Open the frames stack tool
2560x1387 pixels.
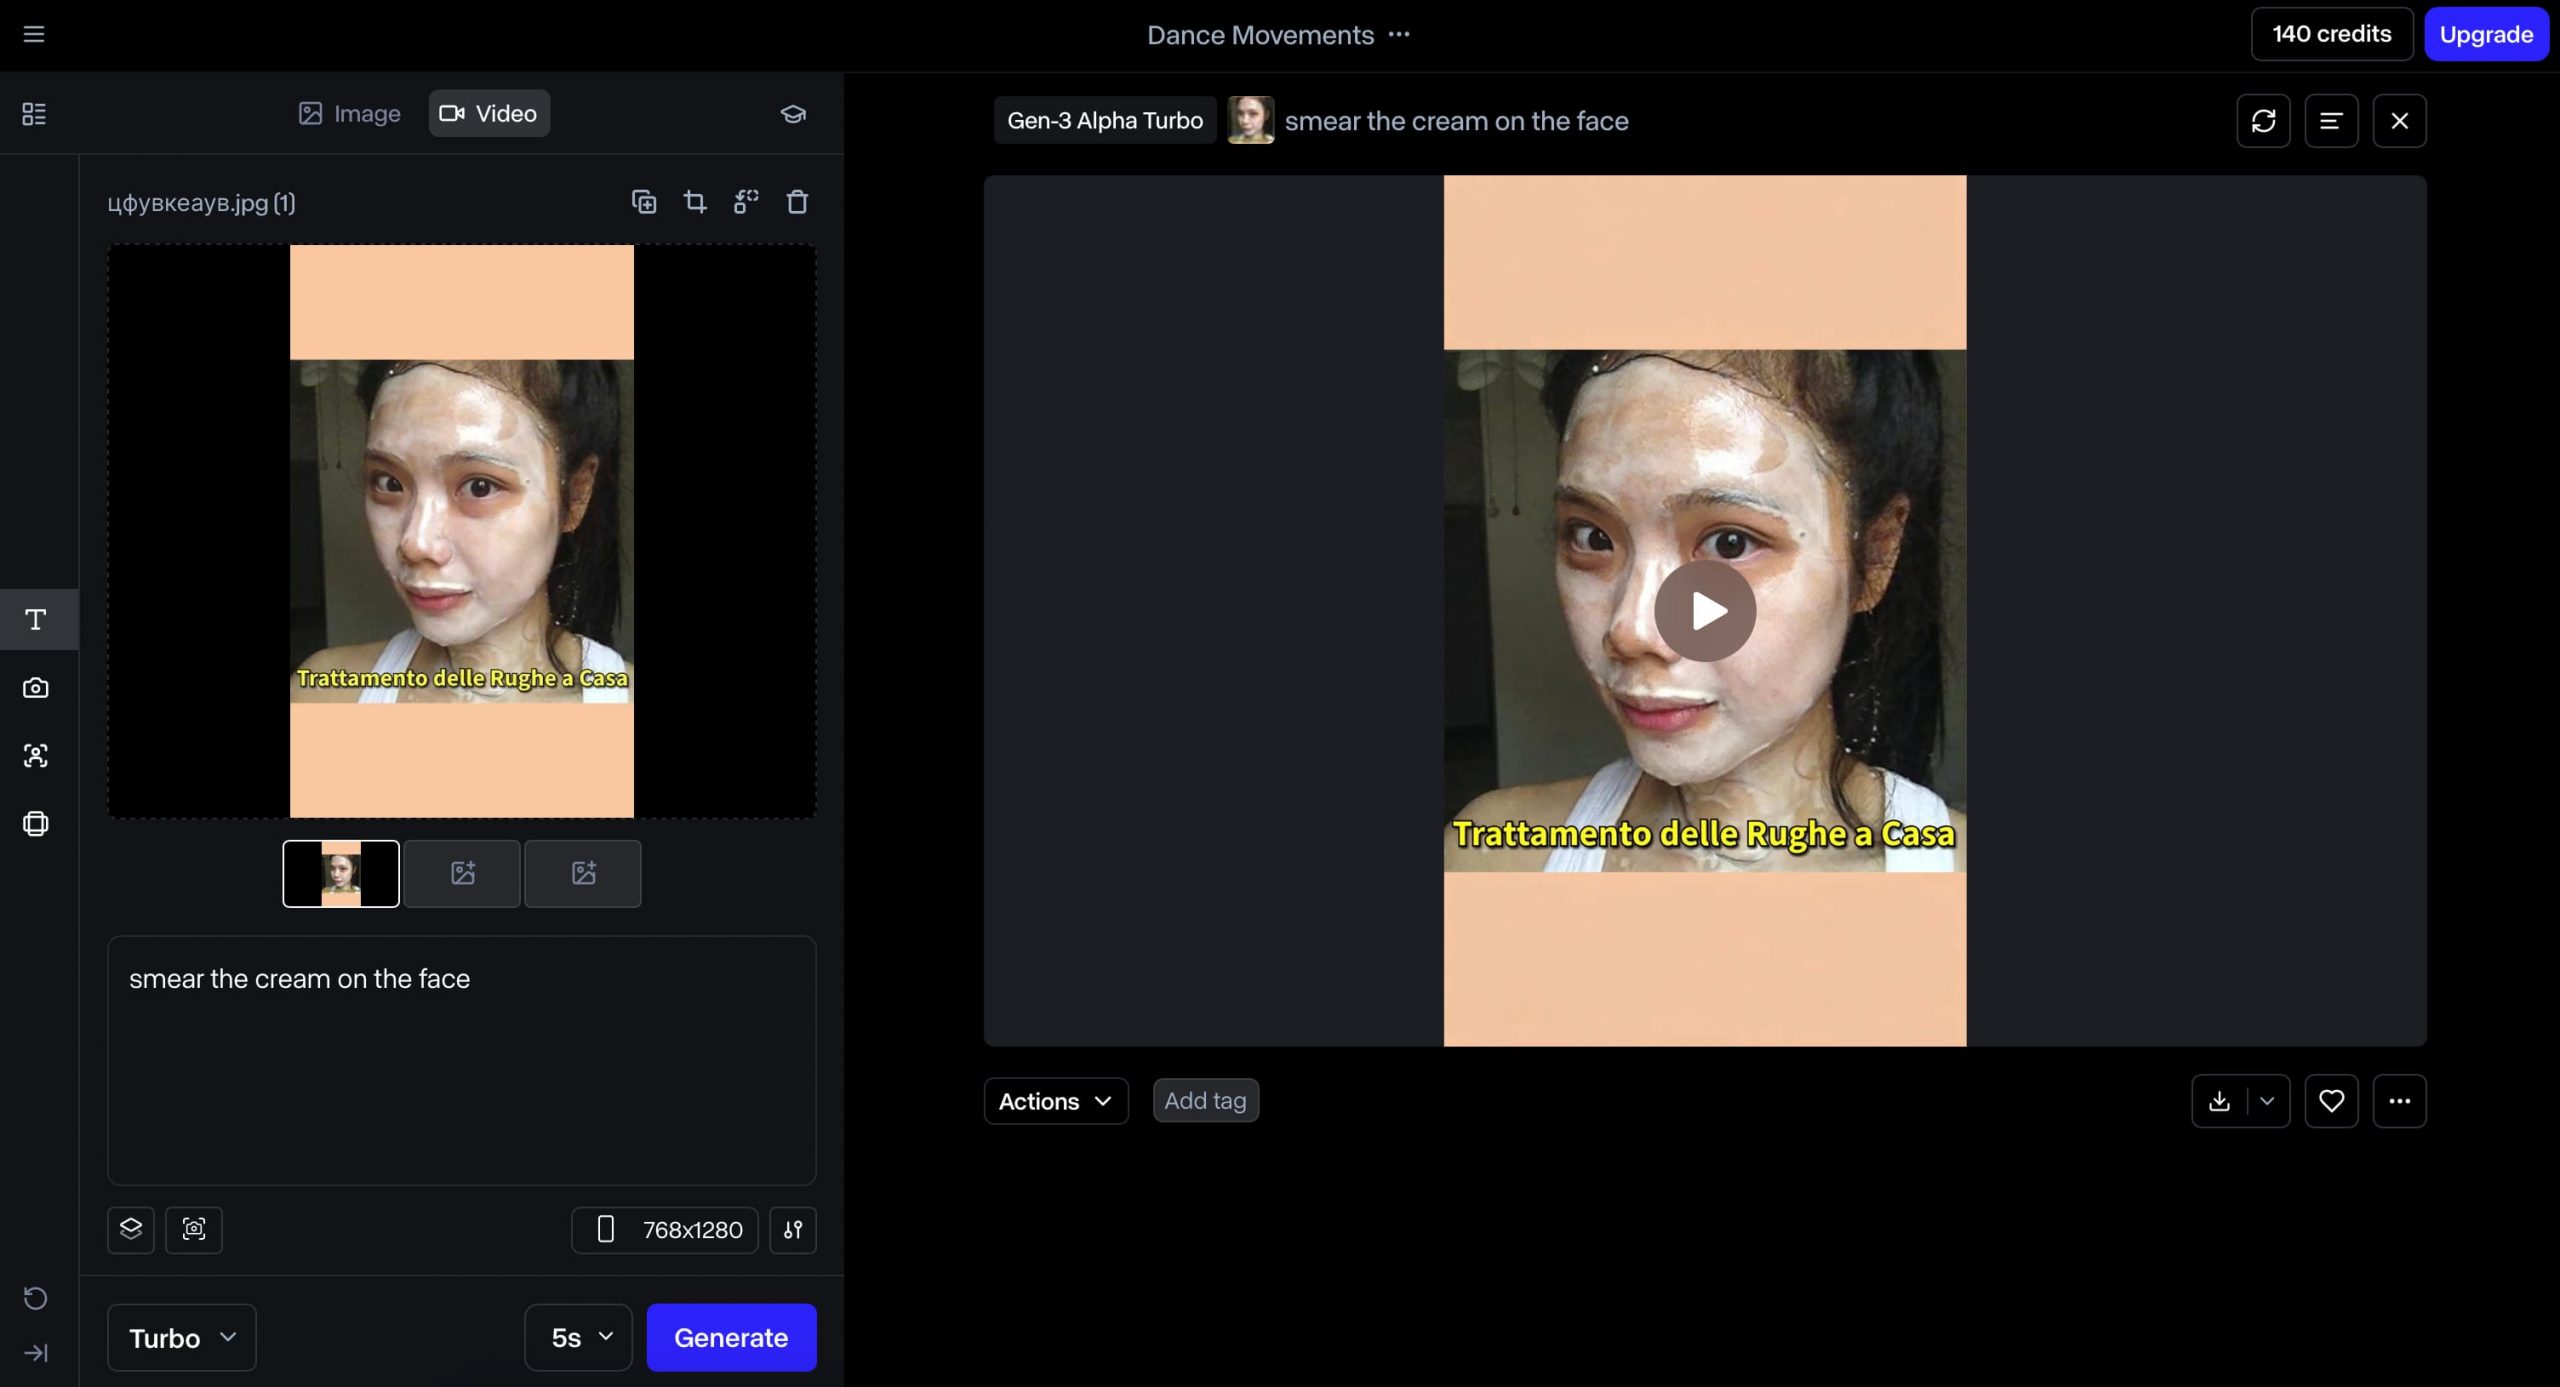point(36,824)
